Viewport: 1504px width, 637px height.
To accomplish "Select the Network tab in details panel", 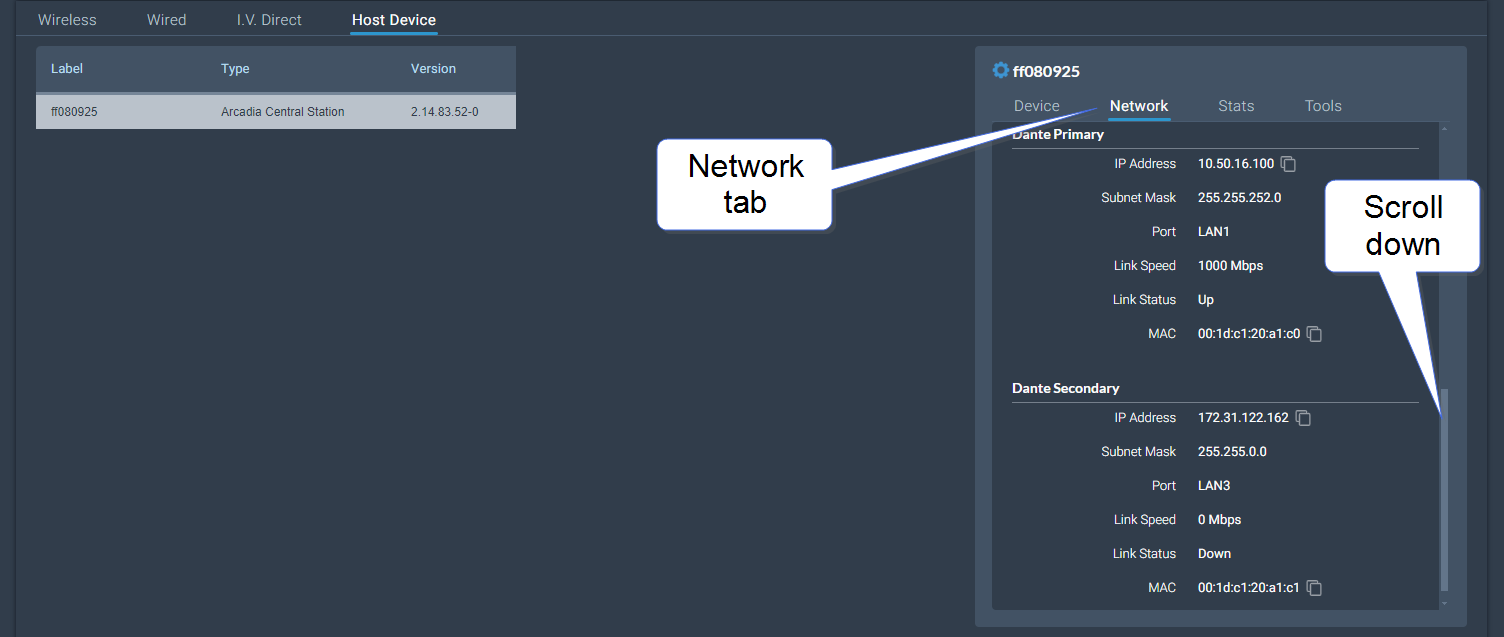I will [1138, 106].
